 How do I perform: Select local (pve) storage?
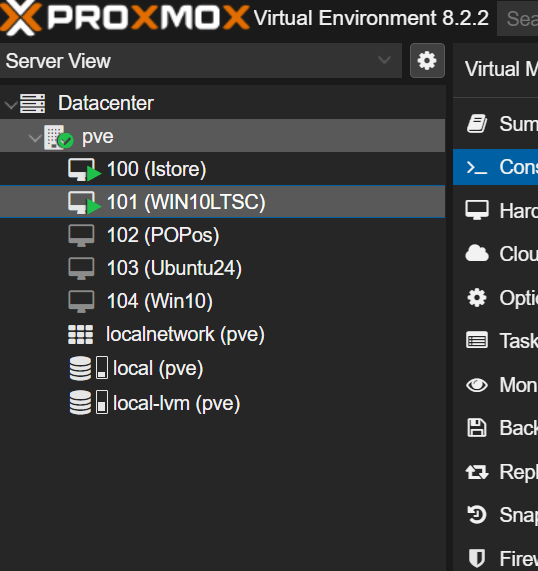tap(222, 368)
